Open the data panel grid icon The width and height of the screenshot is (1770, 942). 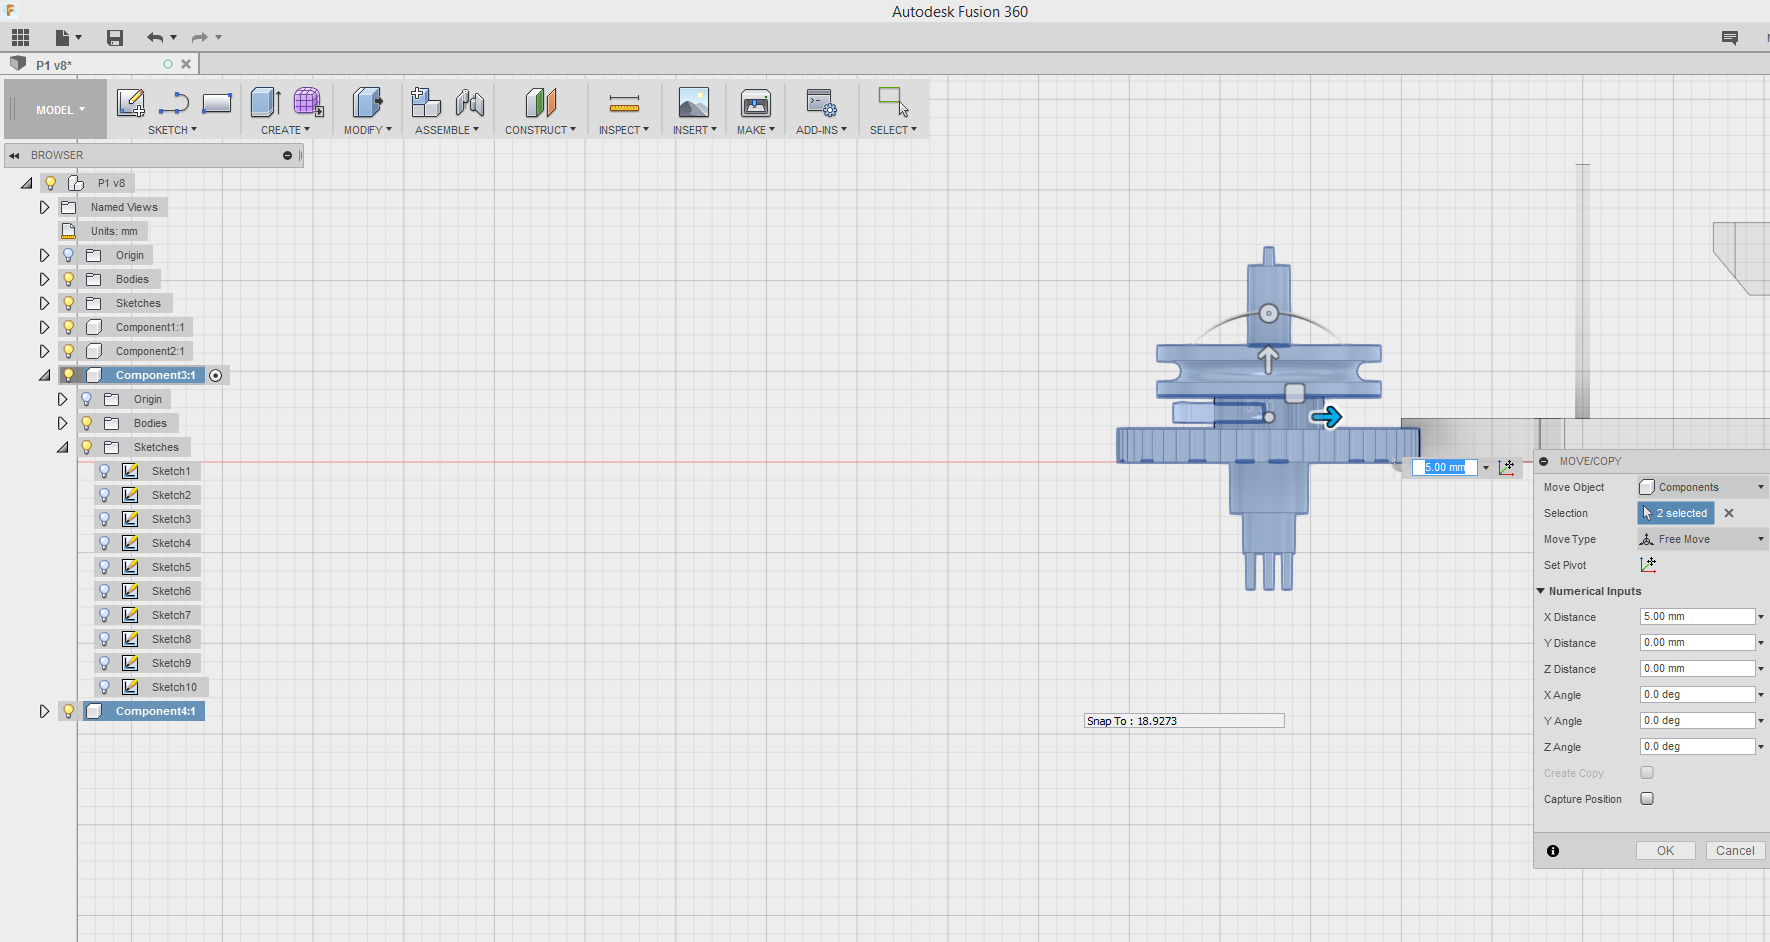[x=20, y=38]
